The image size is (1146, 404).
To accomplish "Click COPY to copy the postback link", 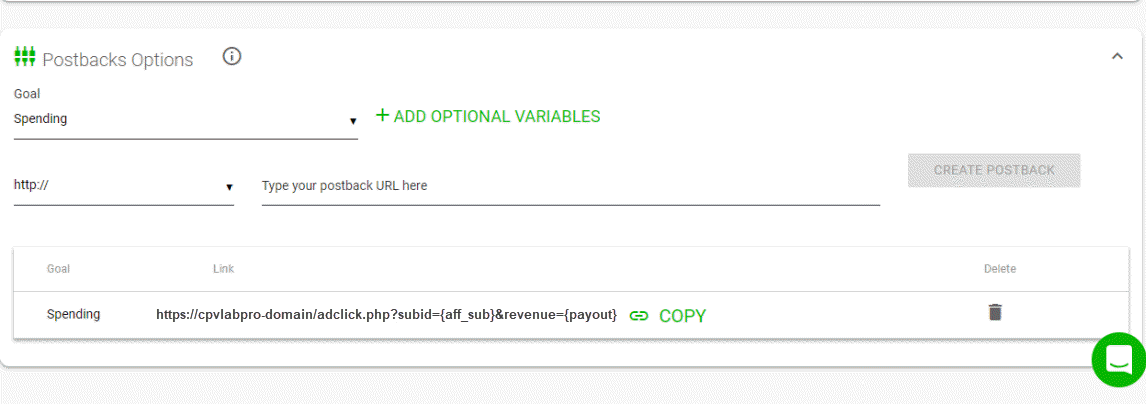I will (x=683, y=316).
